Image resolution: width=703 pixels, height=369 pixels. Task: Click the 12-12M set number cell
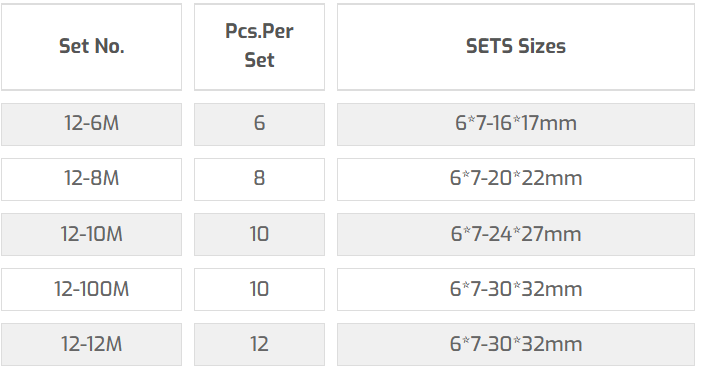point(91,344)
